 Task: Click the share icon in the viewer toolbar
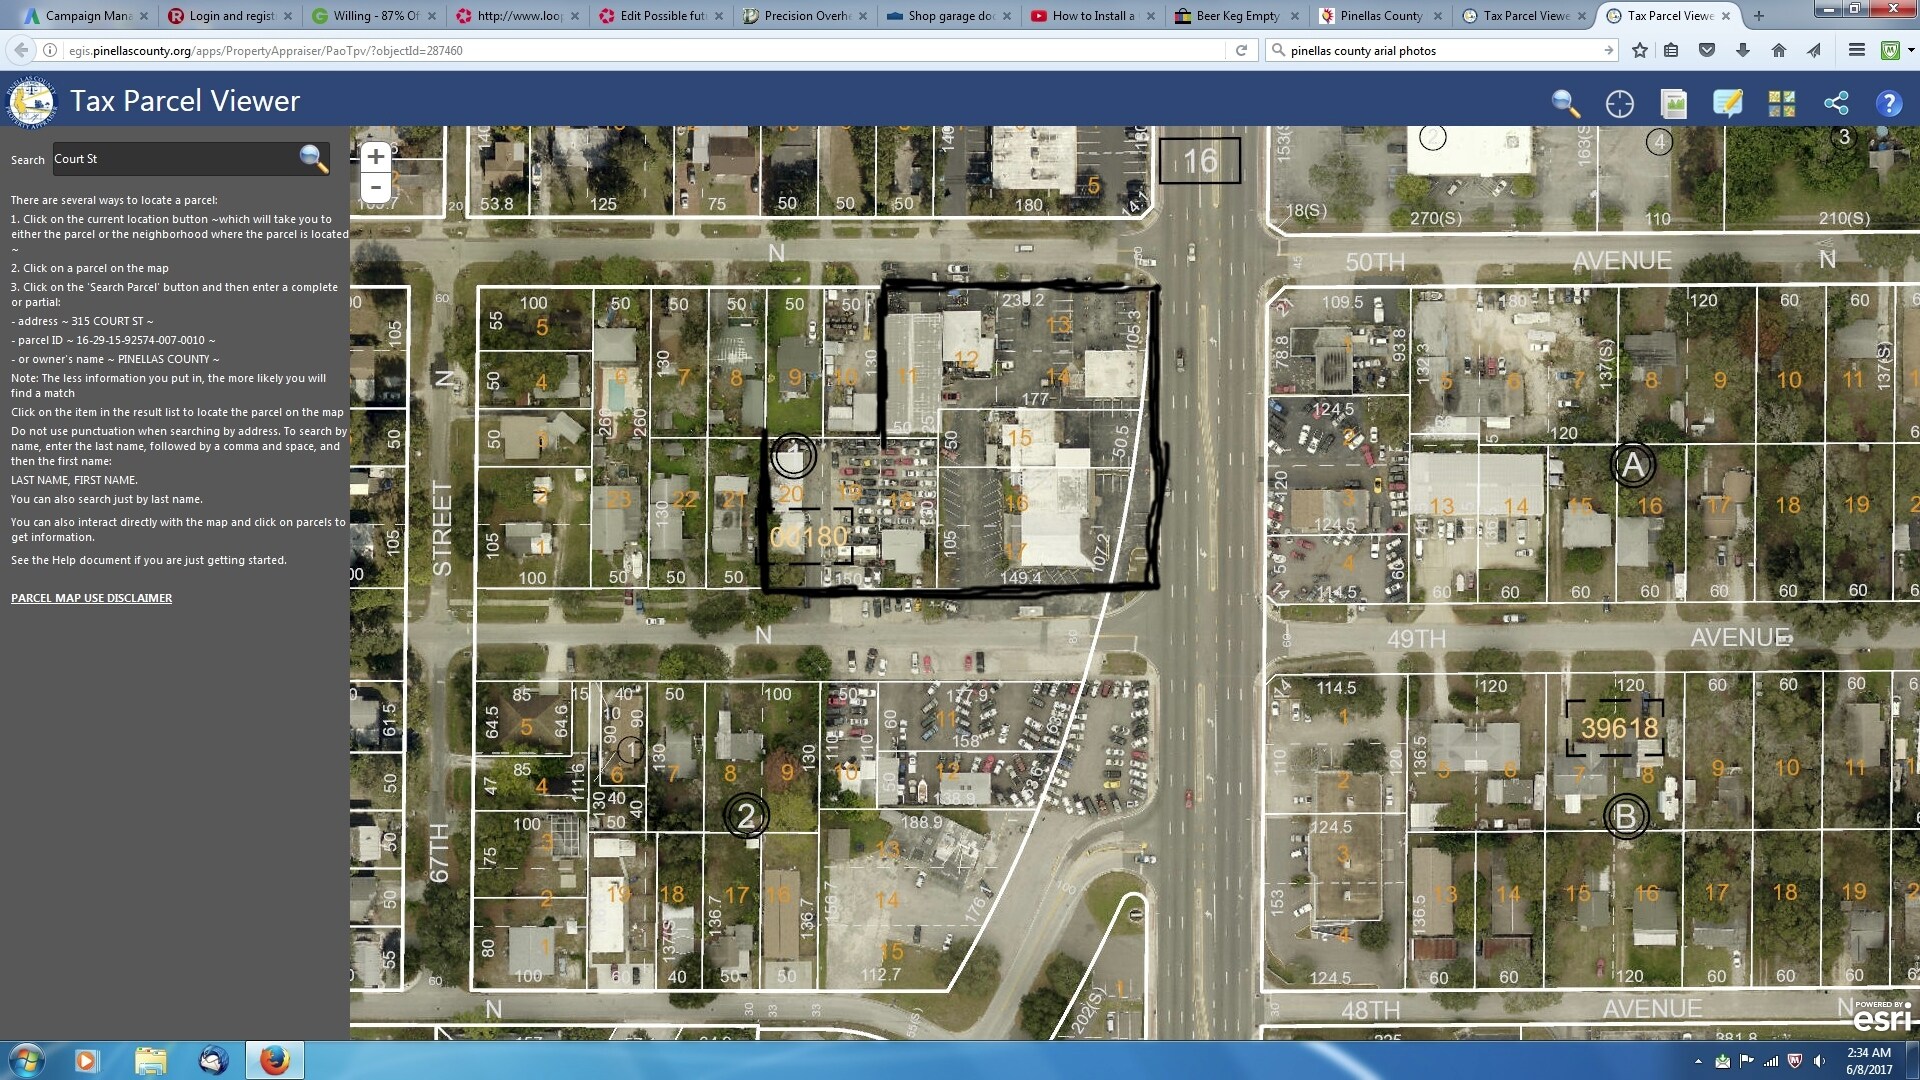point(1836,103)
